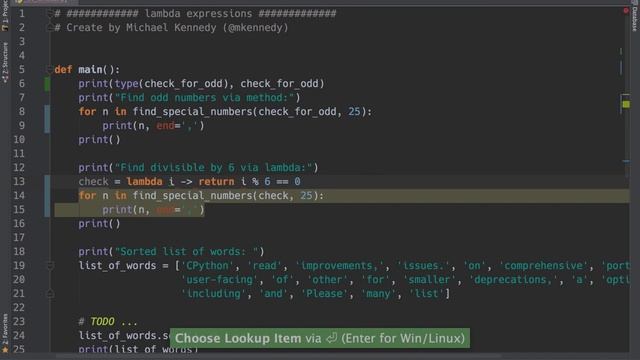The width and height of the screenshot is (640, 360).
Task: Click the blue change marker beside line 8
Action: (47, 119)
